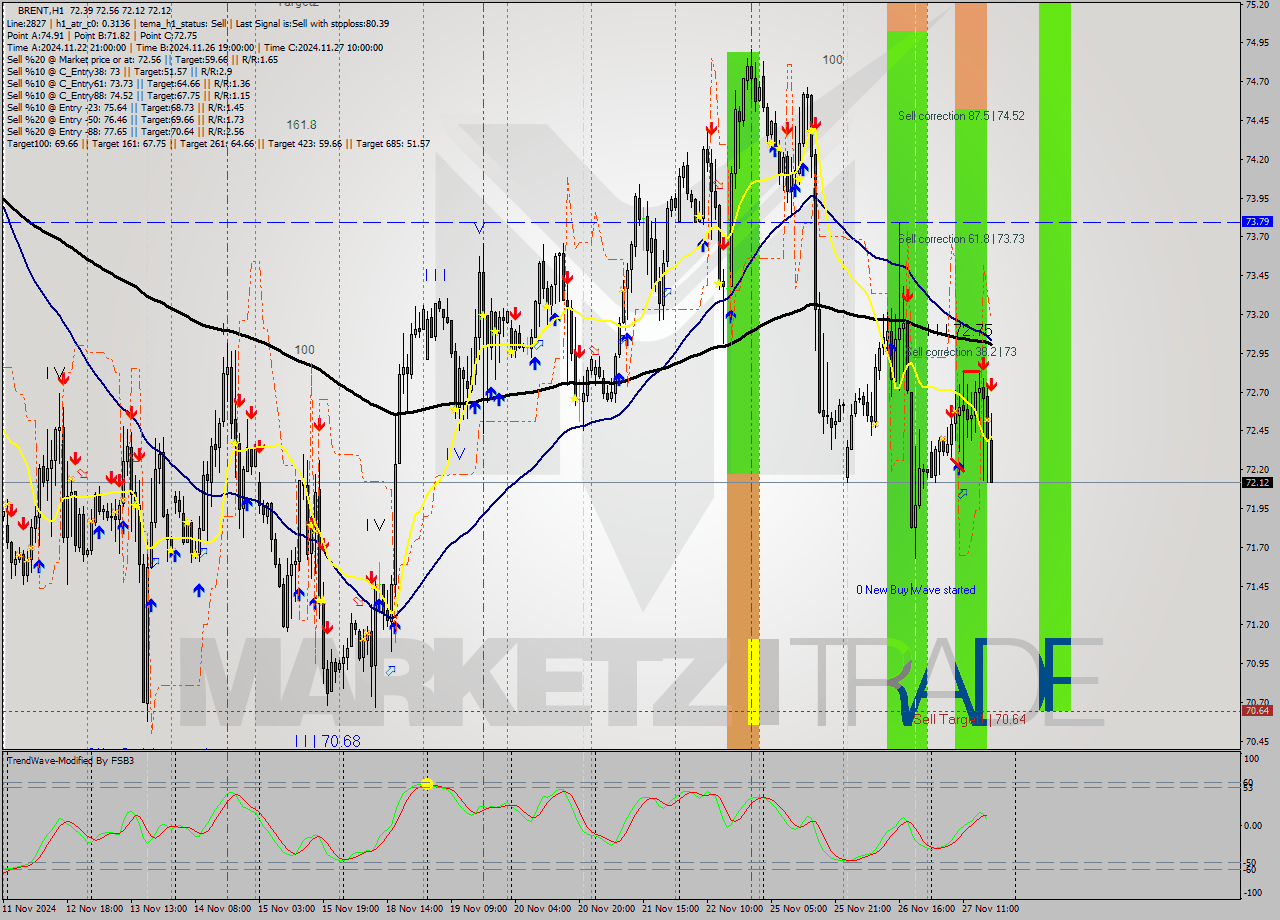The image size is (1280, 920).
Task: Click the 'Sell %20 @ Entry -50: 76.46' line
Action: [x=125, y=120]
